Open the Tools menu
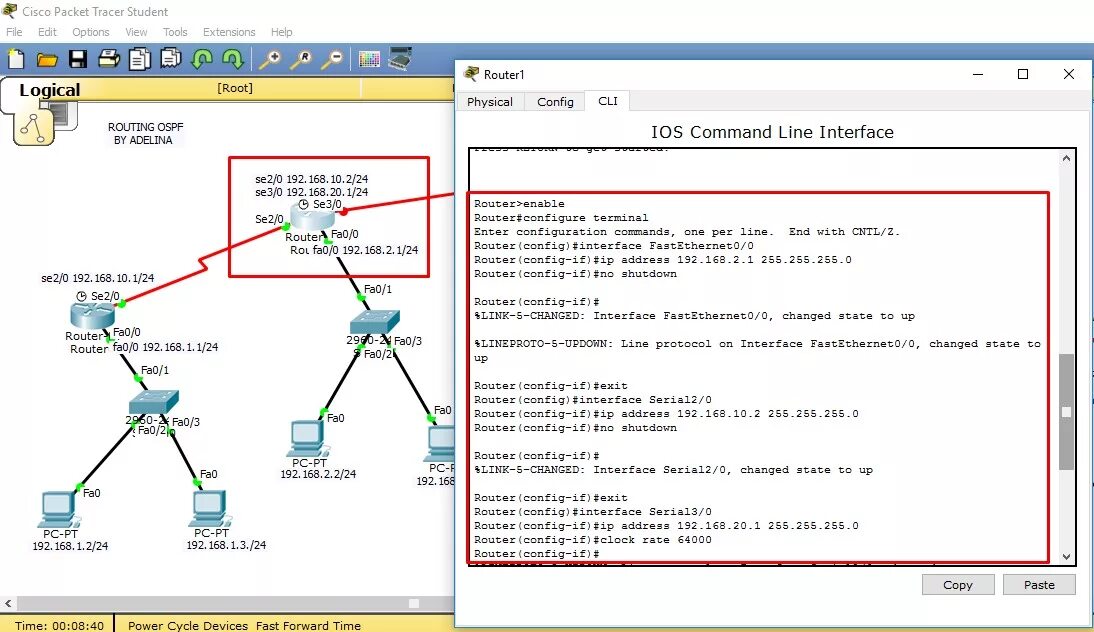Image resolution: width=1094 pixels, height=632 pixels. pyautogui.click(x=175, y=32)
